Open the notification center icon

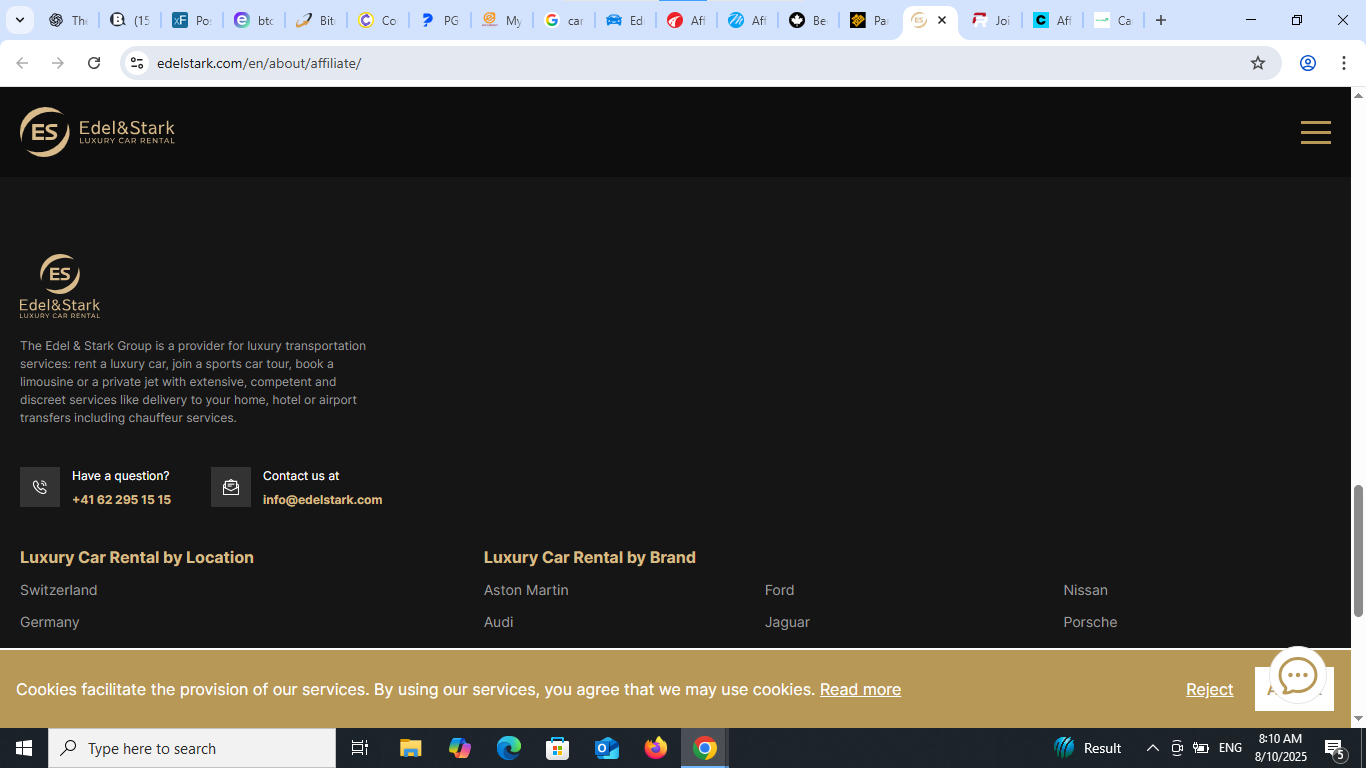pos(1334,748)
